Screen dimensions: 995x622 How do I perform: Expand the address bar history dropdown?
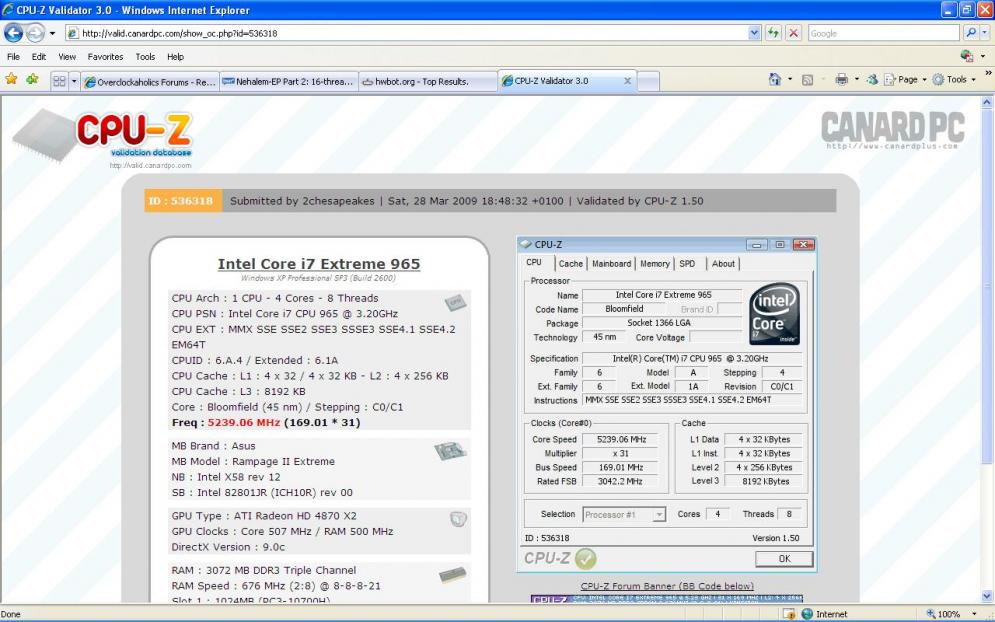754,33
